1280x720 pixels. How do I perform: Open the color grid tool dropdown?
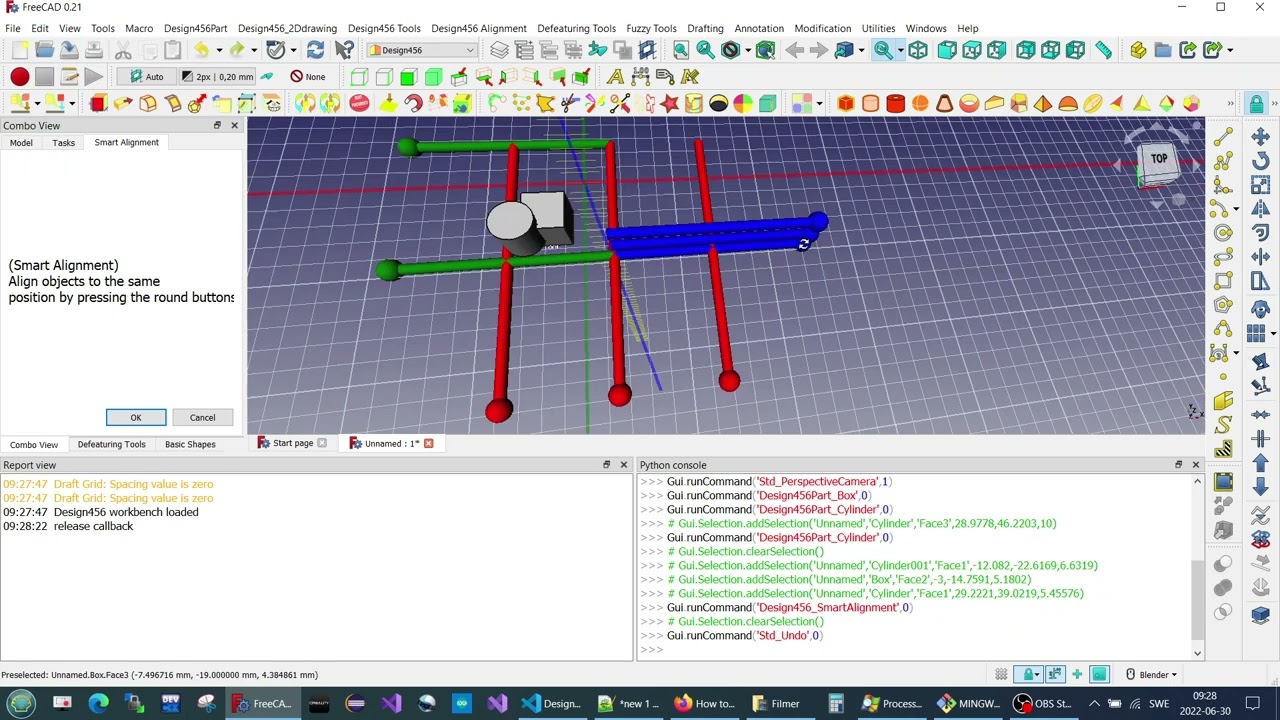(x=818, y=103)
